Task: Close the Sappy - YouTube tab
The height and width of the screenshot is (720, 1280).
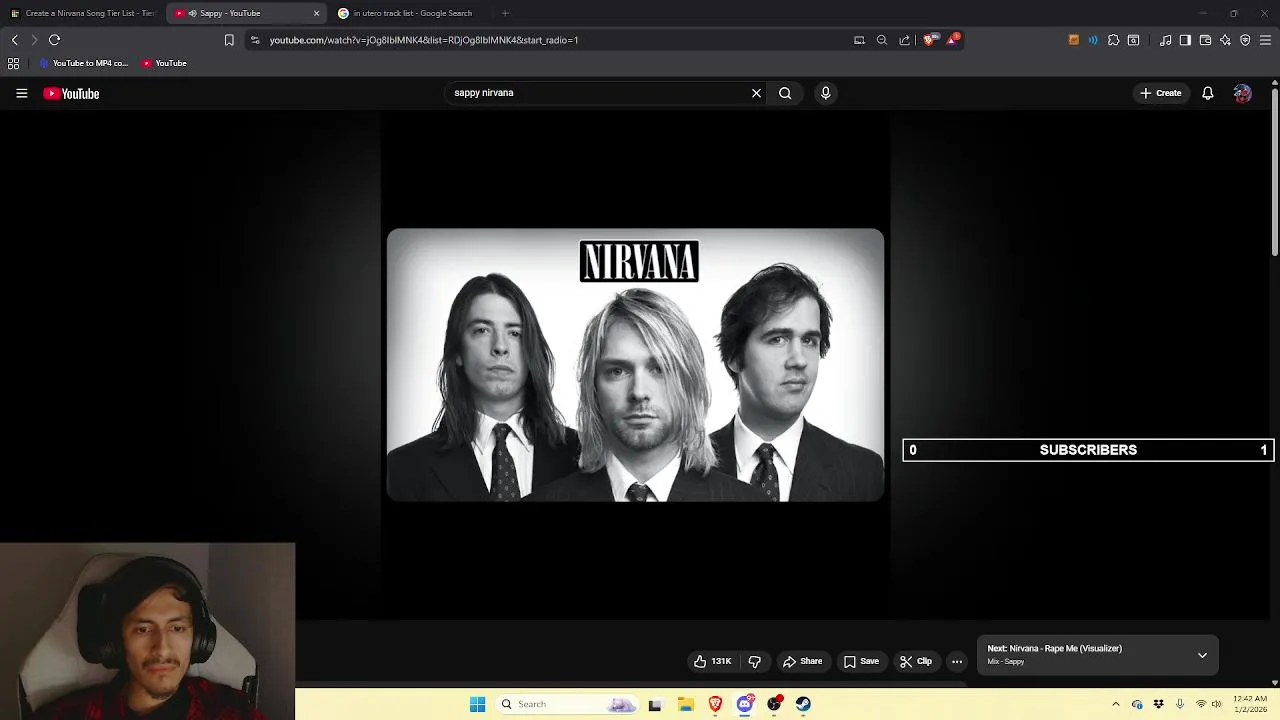Action: click(316, 13)
